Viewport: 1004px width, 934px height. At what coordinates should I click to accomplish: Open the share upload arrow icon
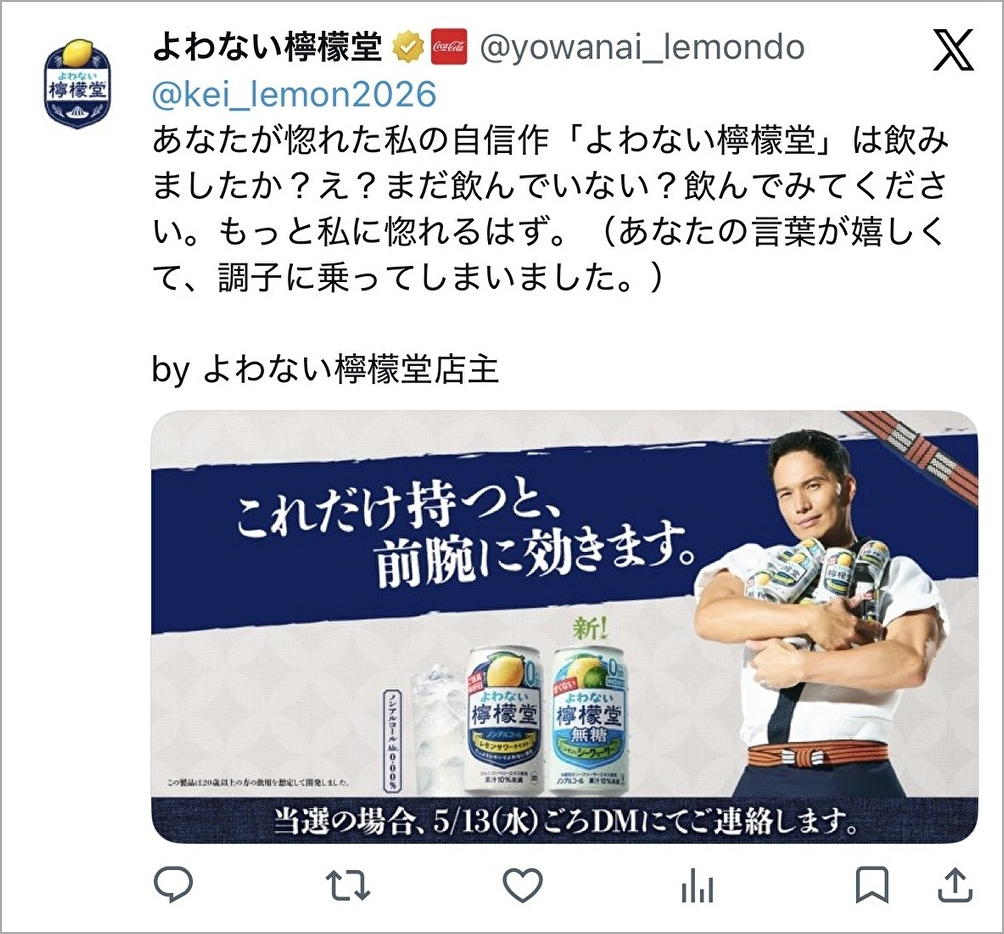[955, 885]
